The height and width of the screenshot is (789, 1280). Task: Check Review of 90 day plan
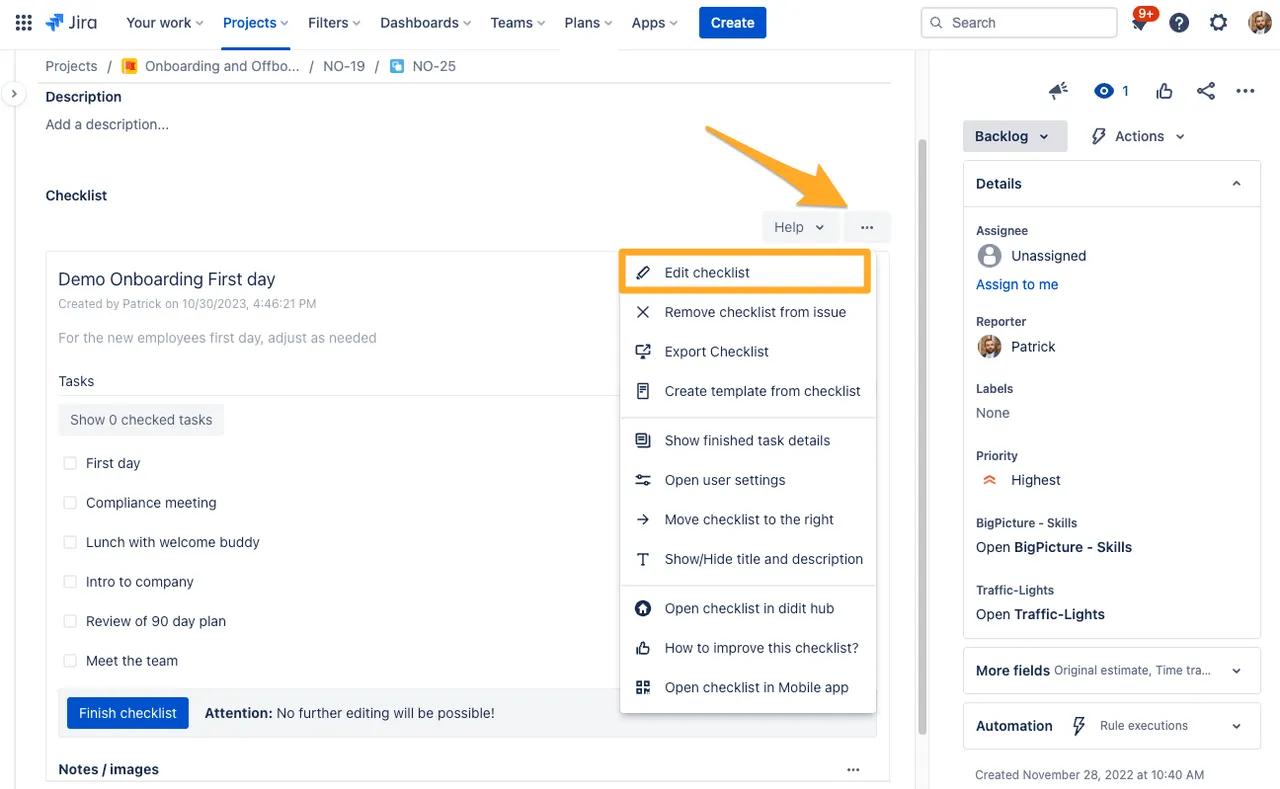pyautogui.click(x=70, y=621)
